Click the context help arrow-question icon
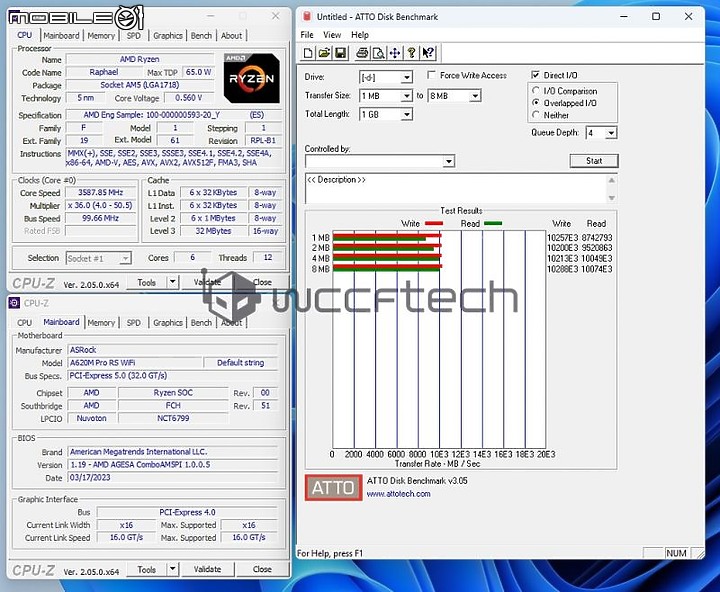The width and height of the screenshot is (720, 592). [x=428, y=53]
